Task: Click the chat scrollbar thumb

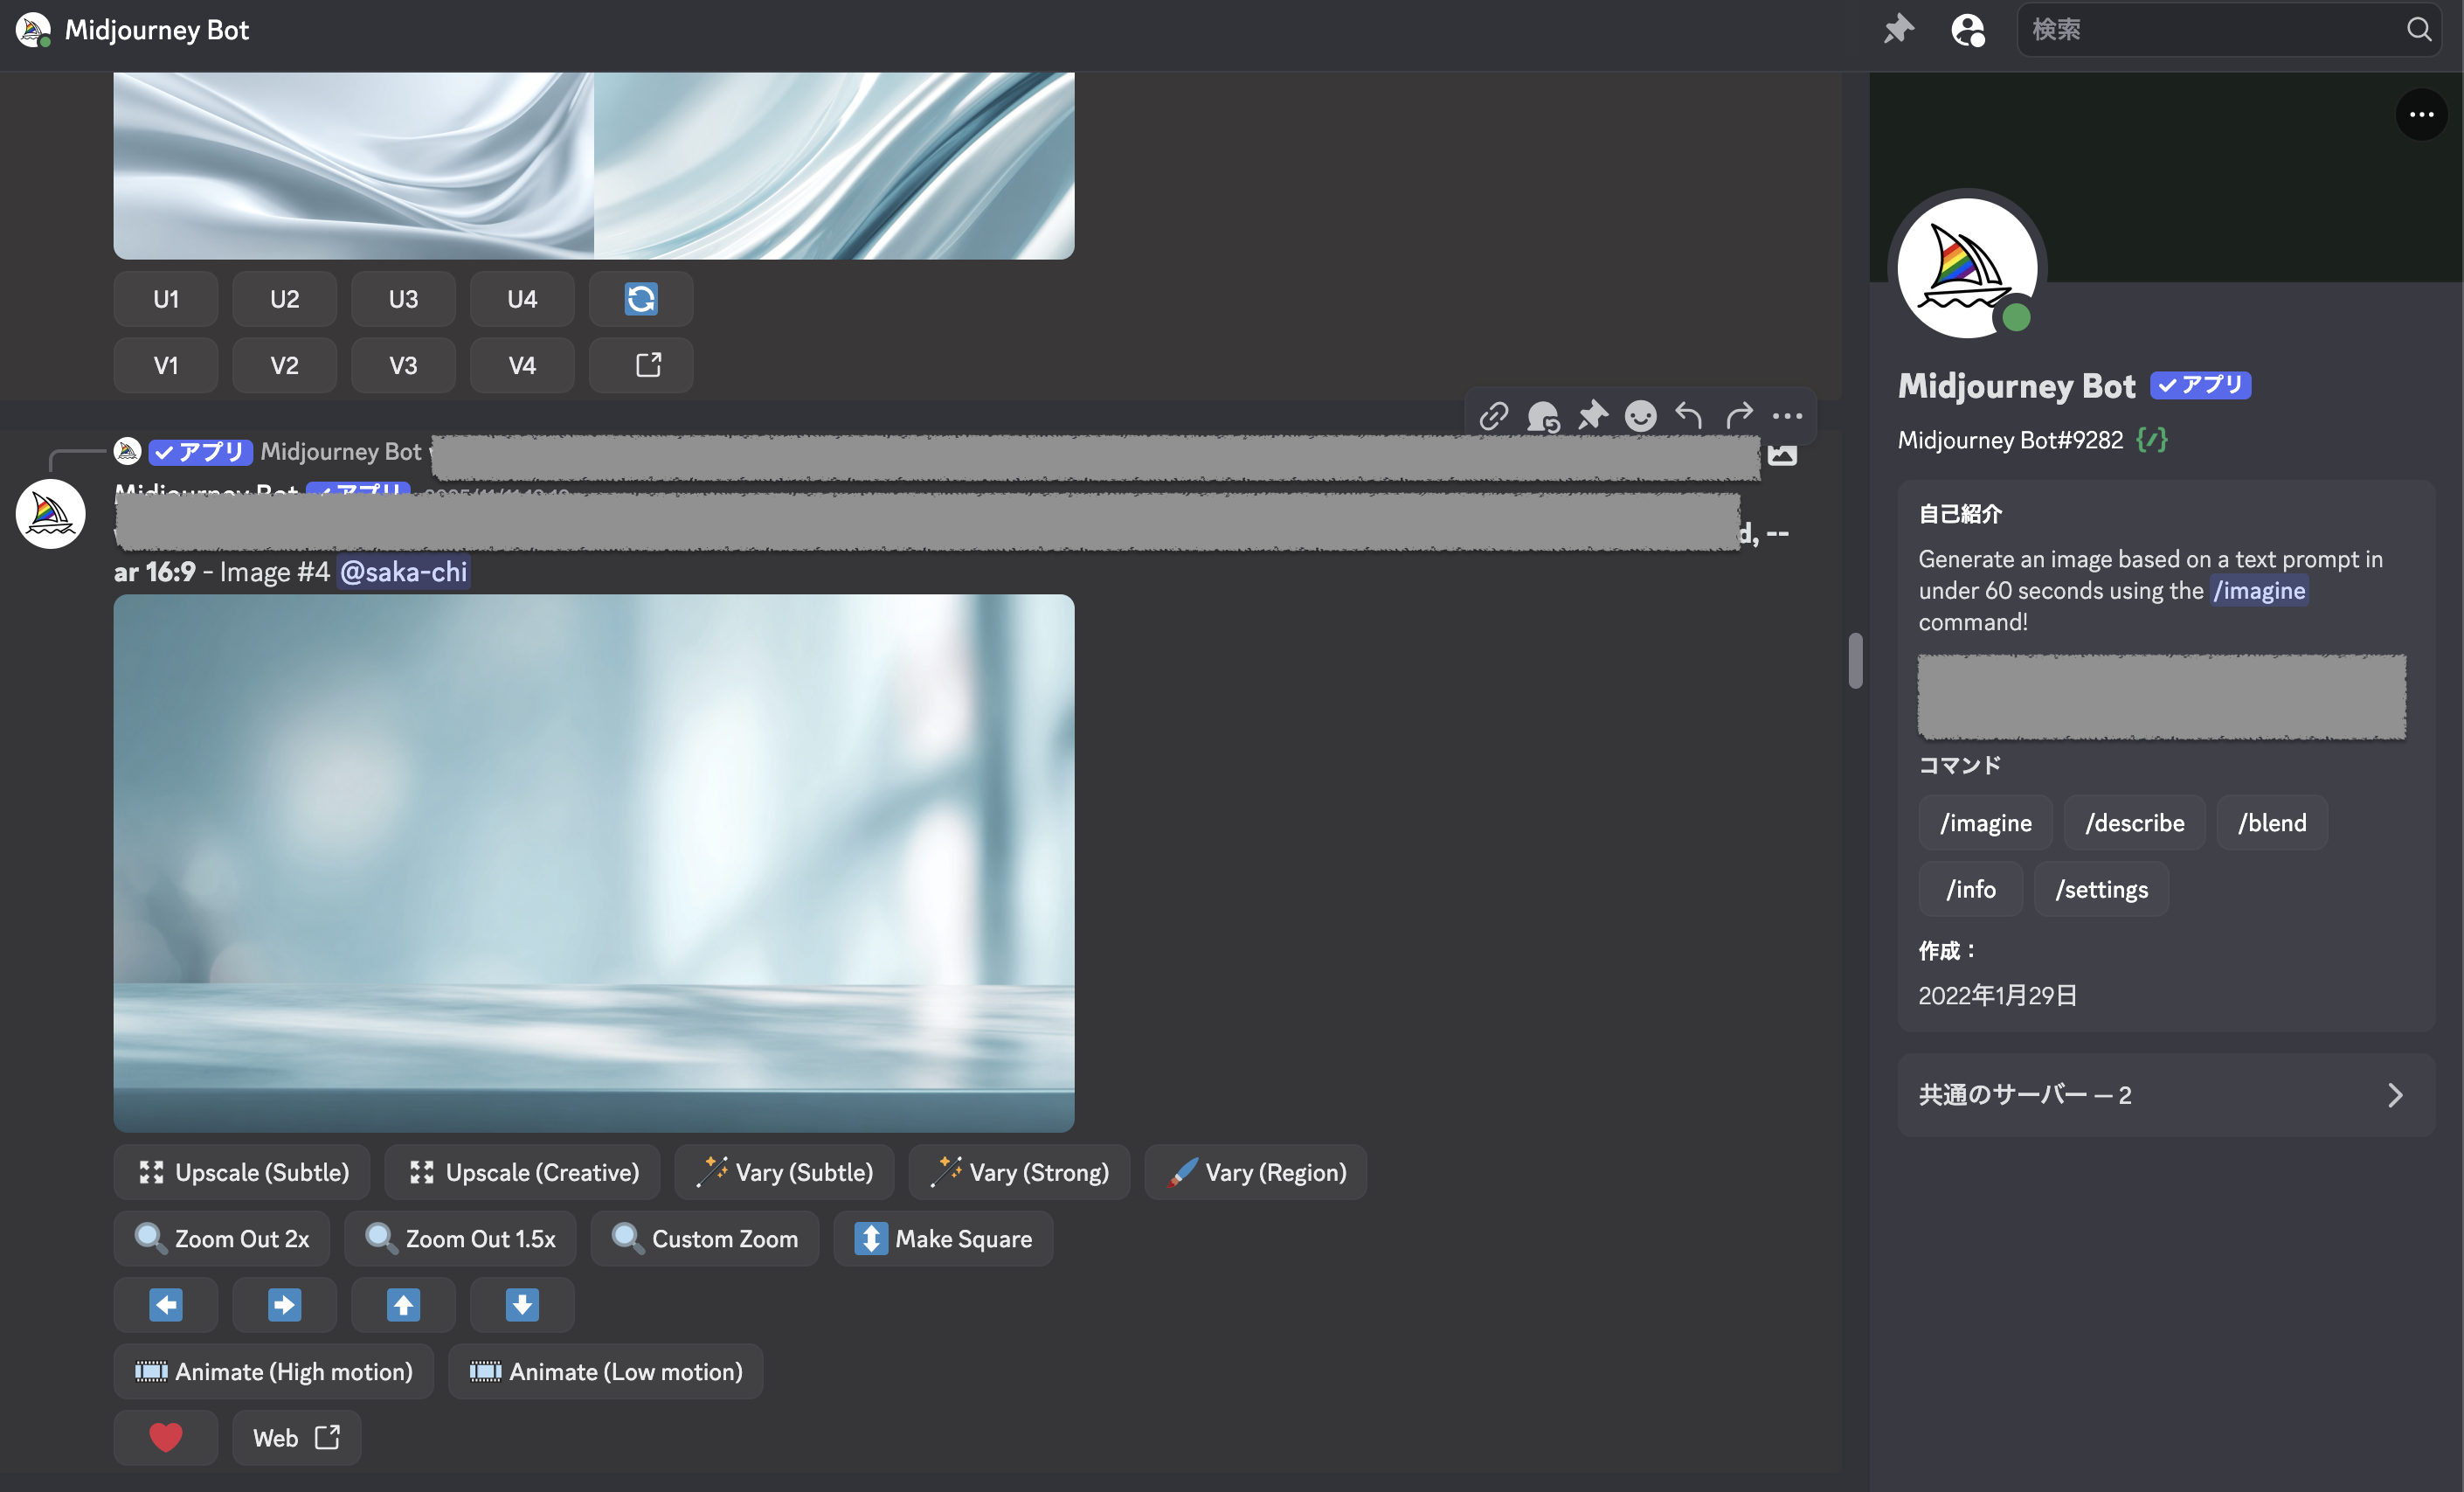Action: pyautogui.click(x=1855, y=660)
